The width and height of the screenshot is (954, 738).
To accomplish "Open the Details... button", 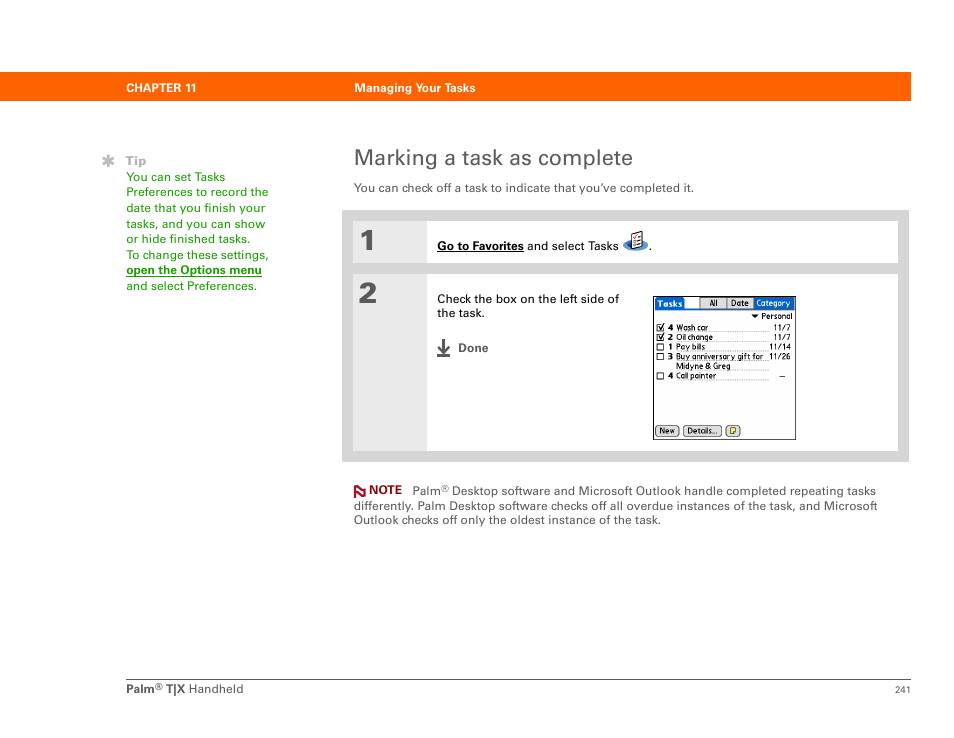I will [x=702, y=431].
